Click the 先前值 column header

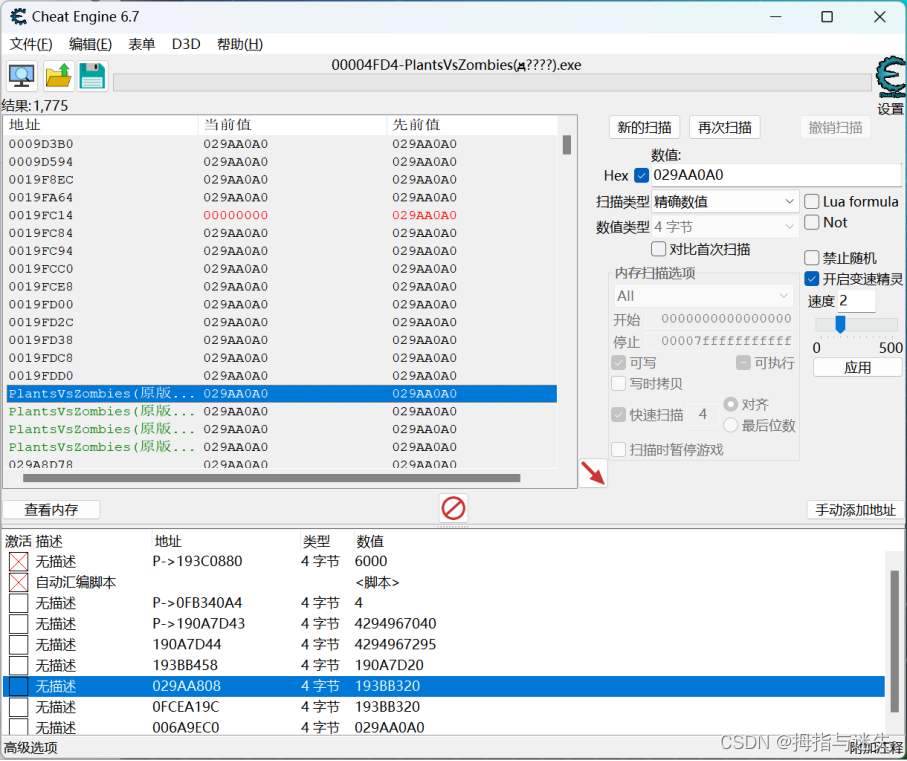(x=472, y=125)
